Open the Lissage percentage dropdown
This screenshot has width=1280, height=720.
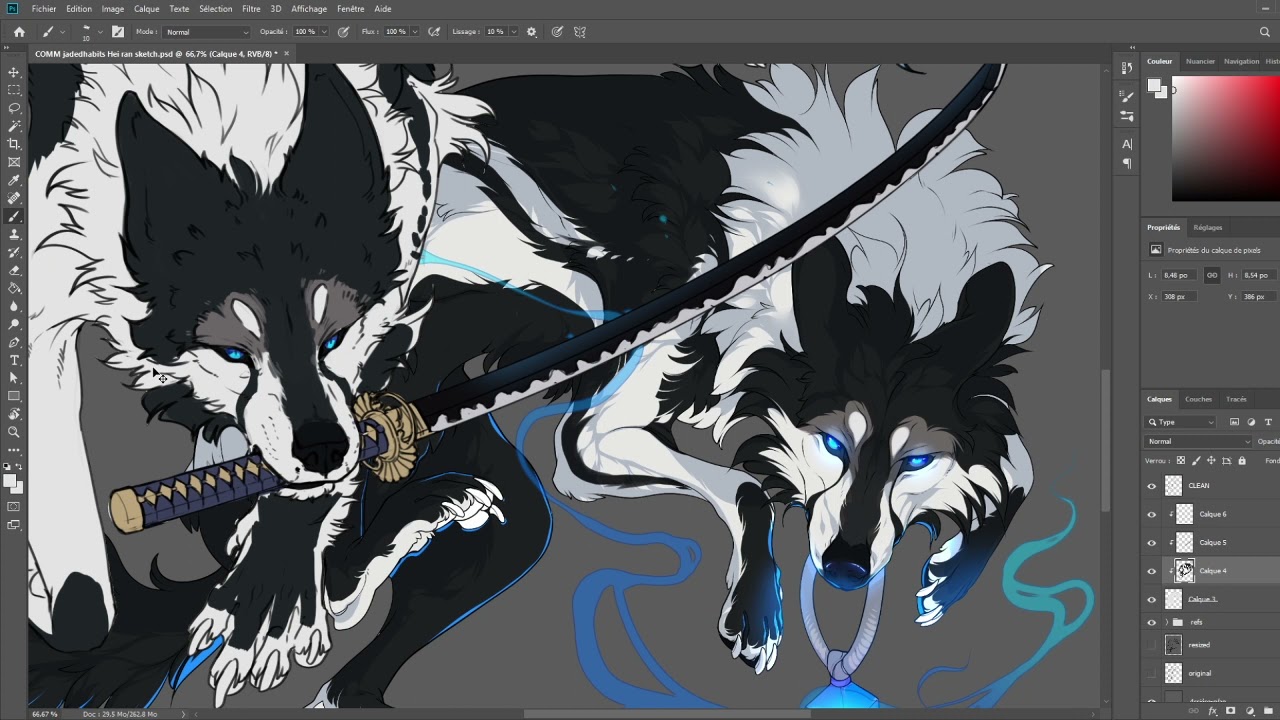[x=514, y=32]
